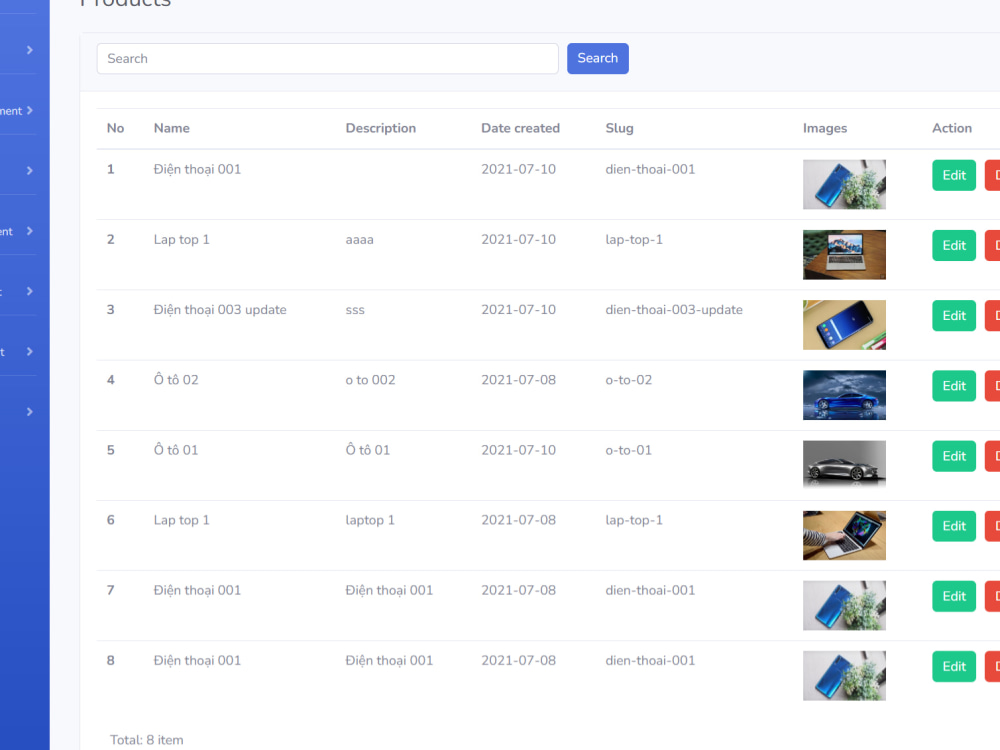Click the No column header
The height and width of the screenshot is (750, 1000).
coord(115,128)
